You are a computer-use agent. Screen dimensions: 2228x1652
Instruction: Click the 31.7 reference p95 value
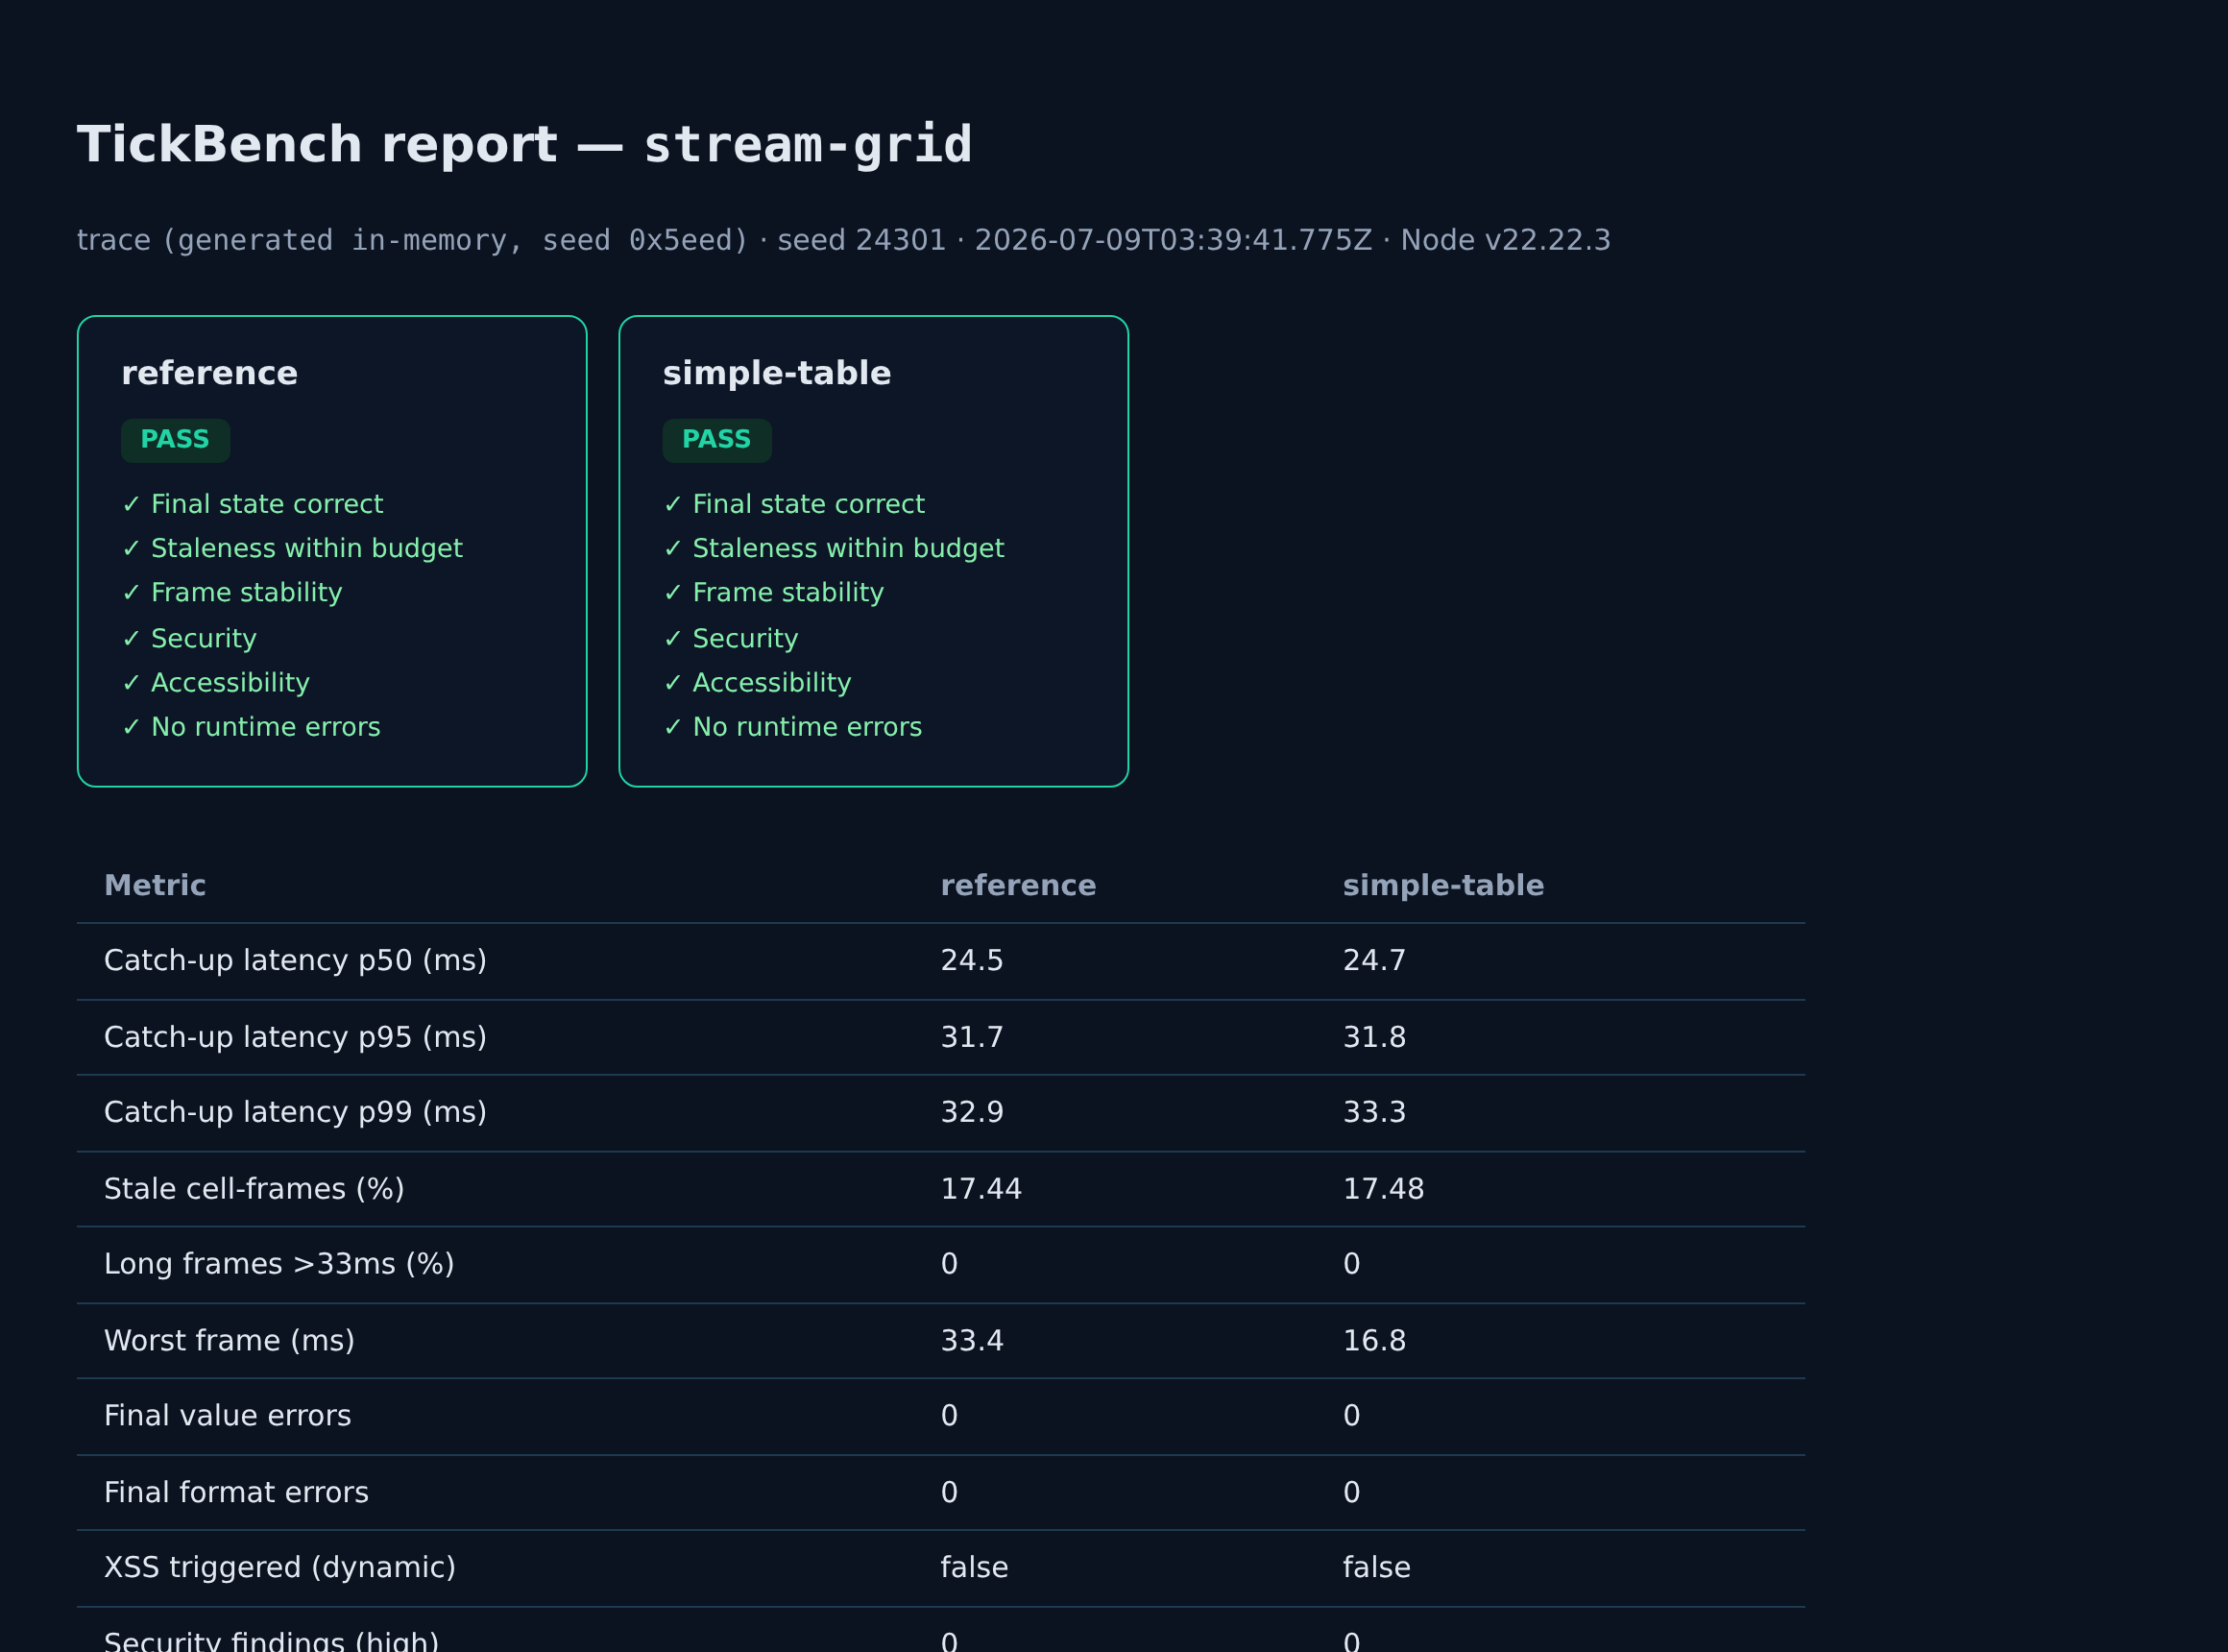tap(971, 1037)
